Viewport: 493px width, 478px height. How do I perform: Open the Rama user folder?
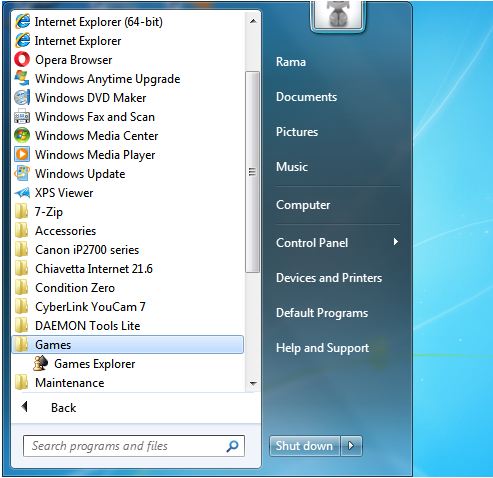291,62
